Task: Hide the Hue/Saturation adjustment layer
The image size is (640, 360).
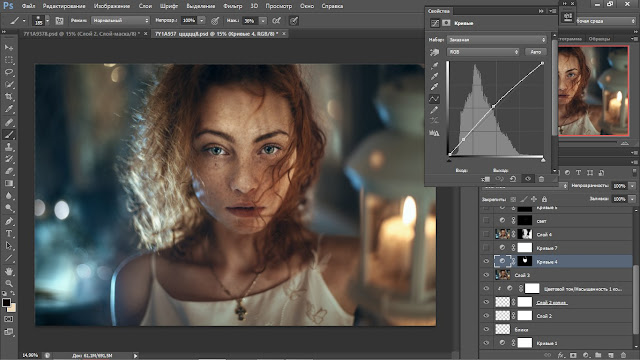Action: click(486, 289)
